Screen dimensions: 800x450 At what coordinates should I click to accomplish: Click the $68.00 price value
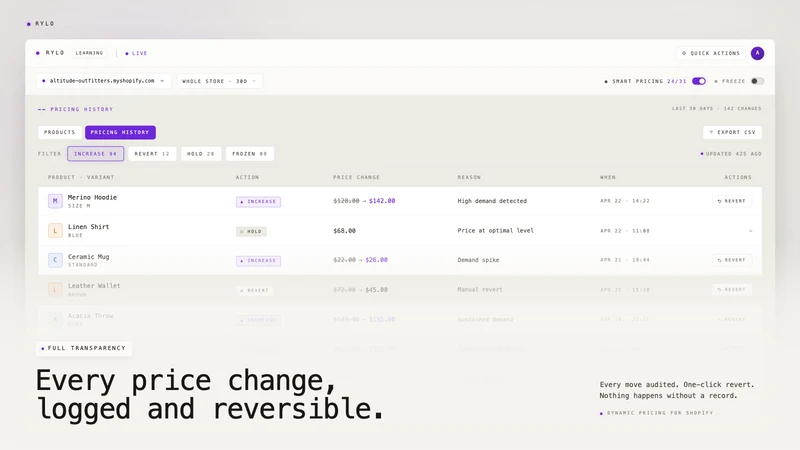coord(344,231)
